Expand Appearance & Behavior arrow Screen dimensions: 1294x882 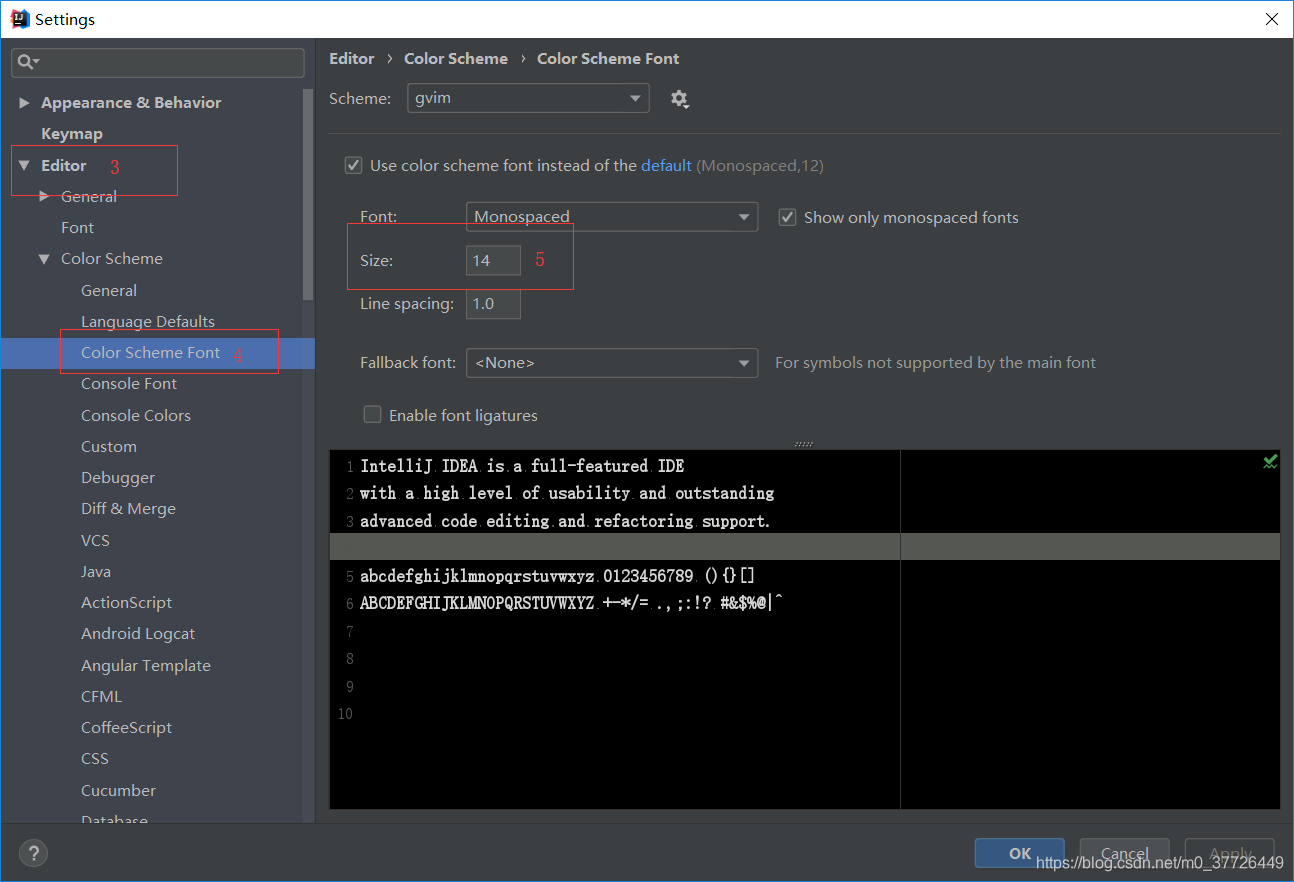(x=24, y=103)
